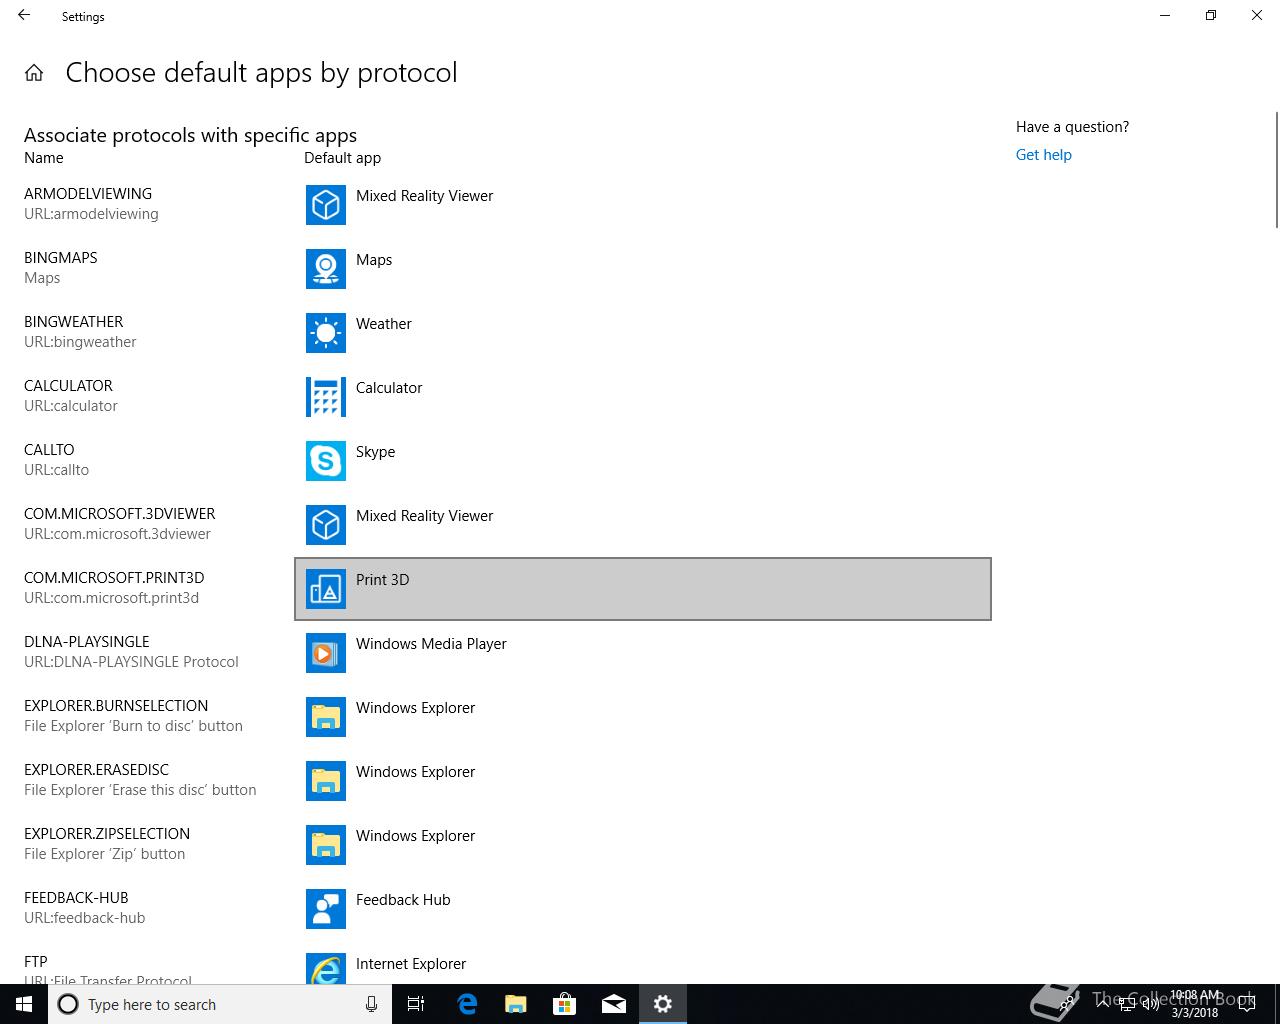Click the CALLTO protocol name

coord(49,450)
